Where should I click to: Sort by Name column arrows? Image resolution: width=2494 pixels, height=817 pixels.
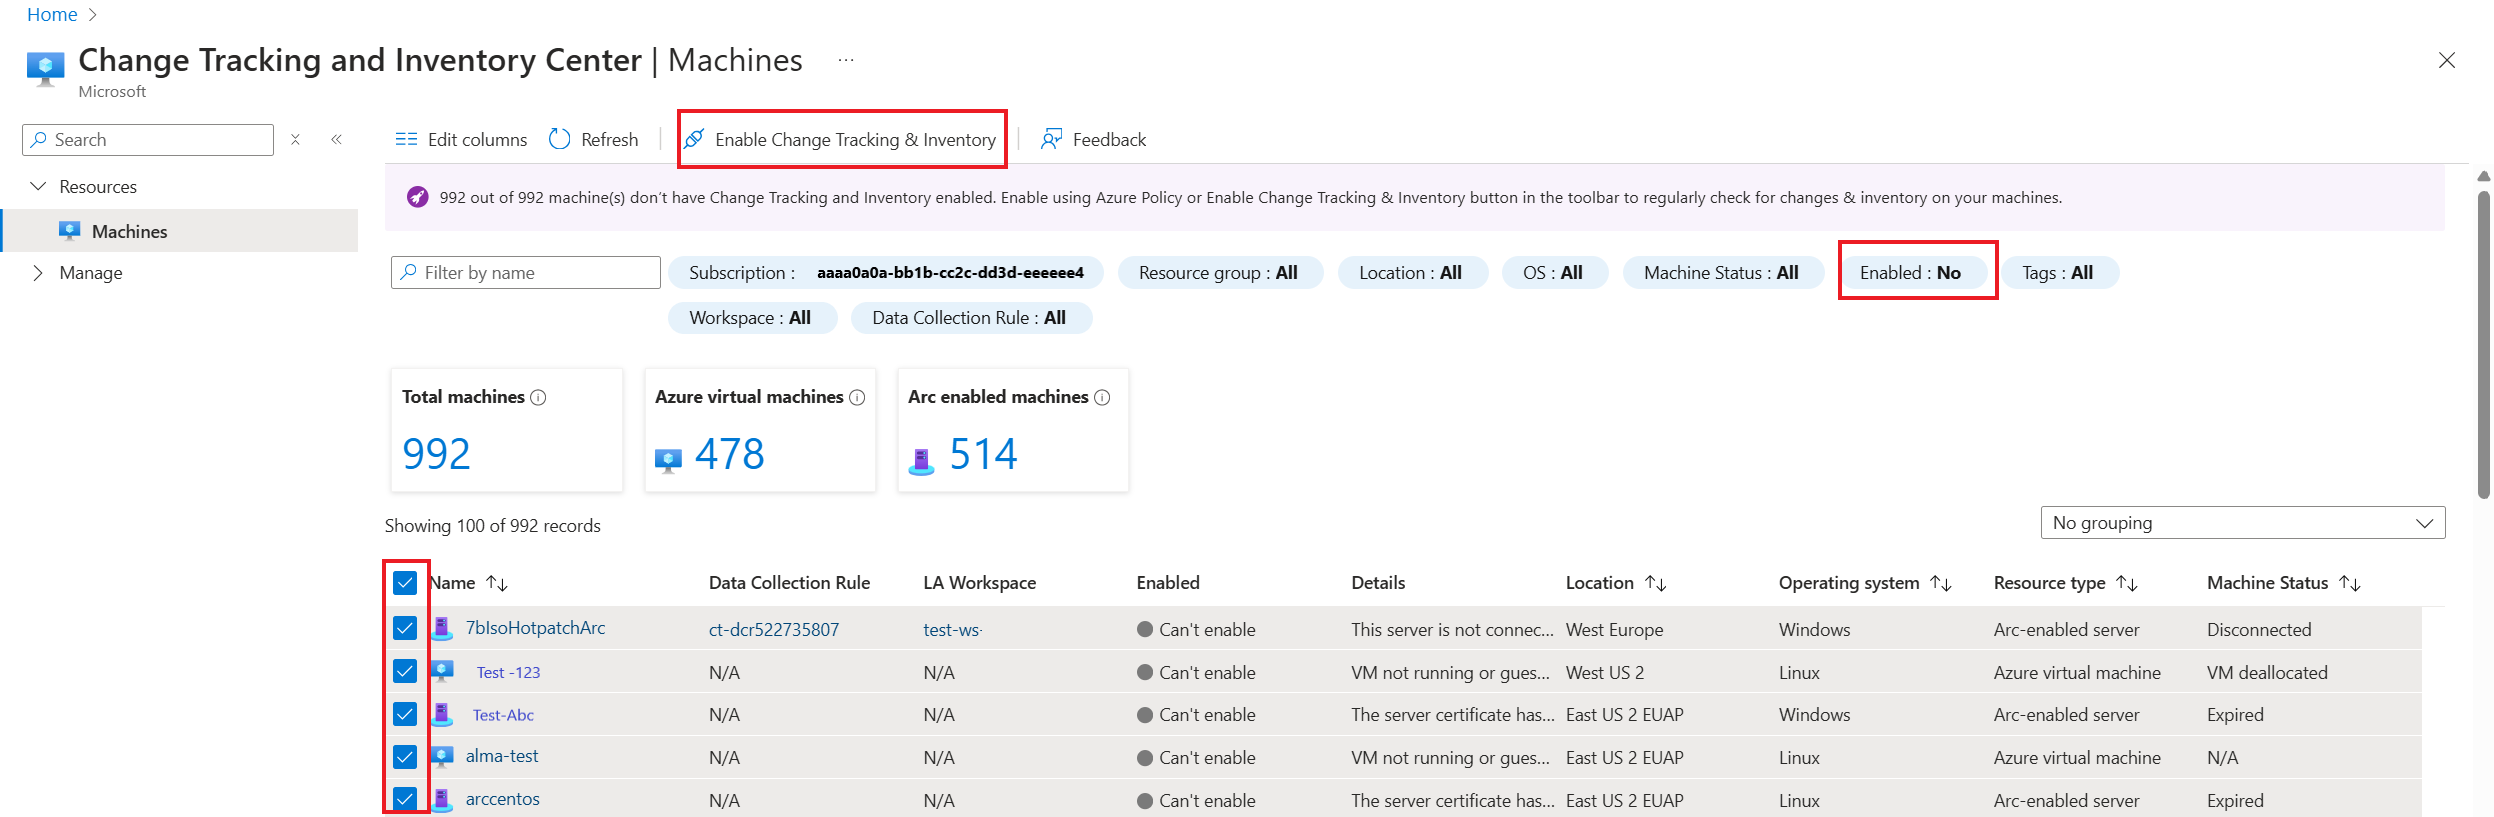(x=497, y=583)
